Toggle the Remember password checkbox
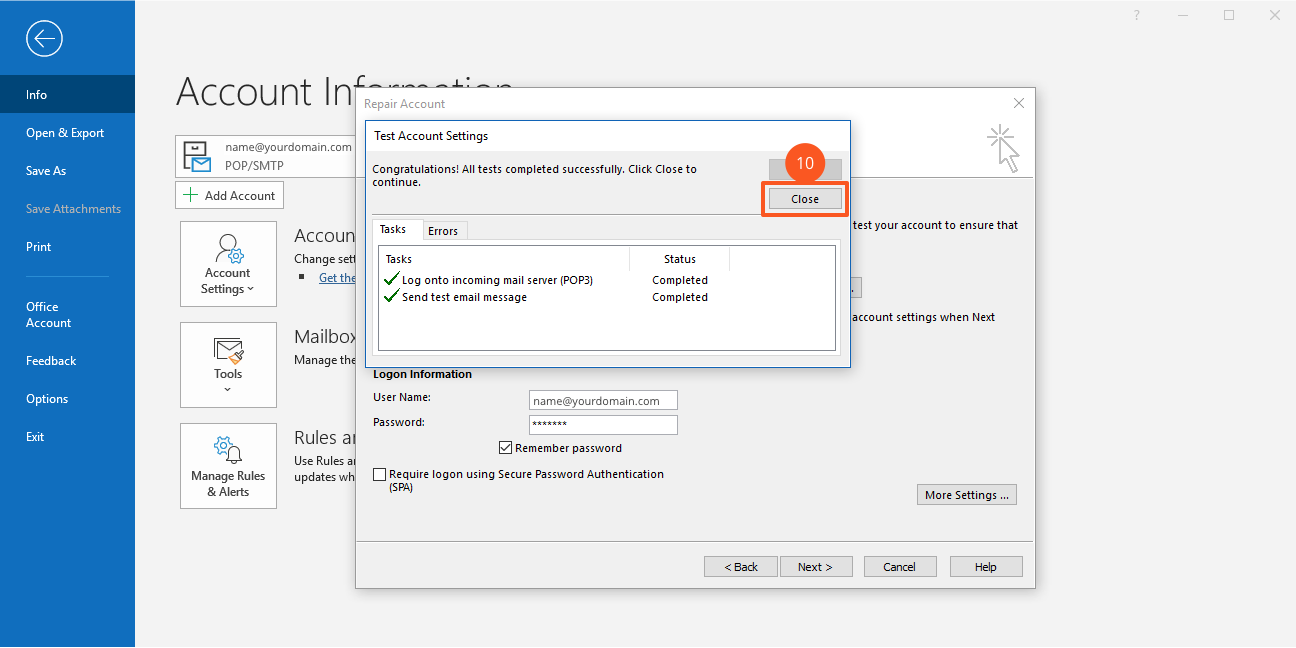The image size is (1296, 648). pos(505,448)
